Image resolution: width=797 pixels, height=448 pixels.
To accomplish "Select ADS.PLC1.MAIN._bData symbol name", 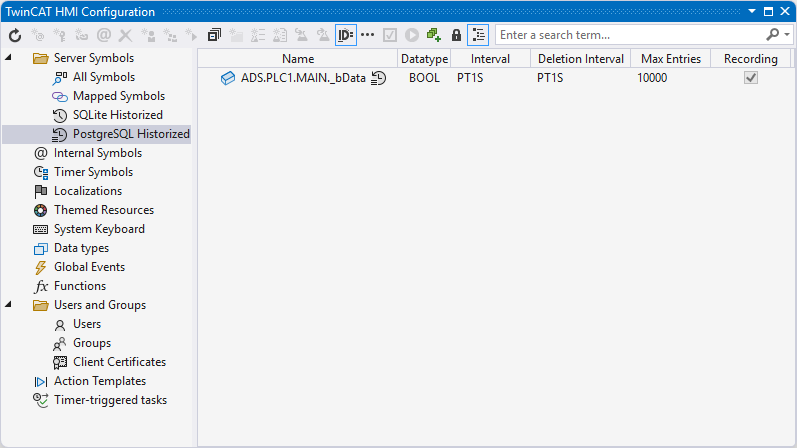I will (303, 78).
